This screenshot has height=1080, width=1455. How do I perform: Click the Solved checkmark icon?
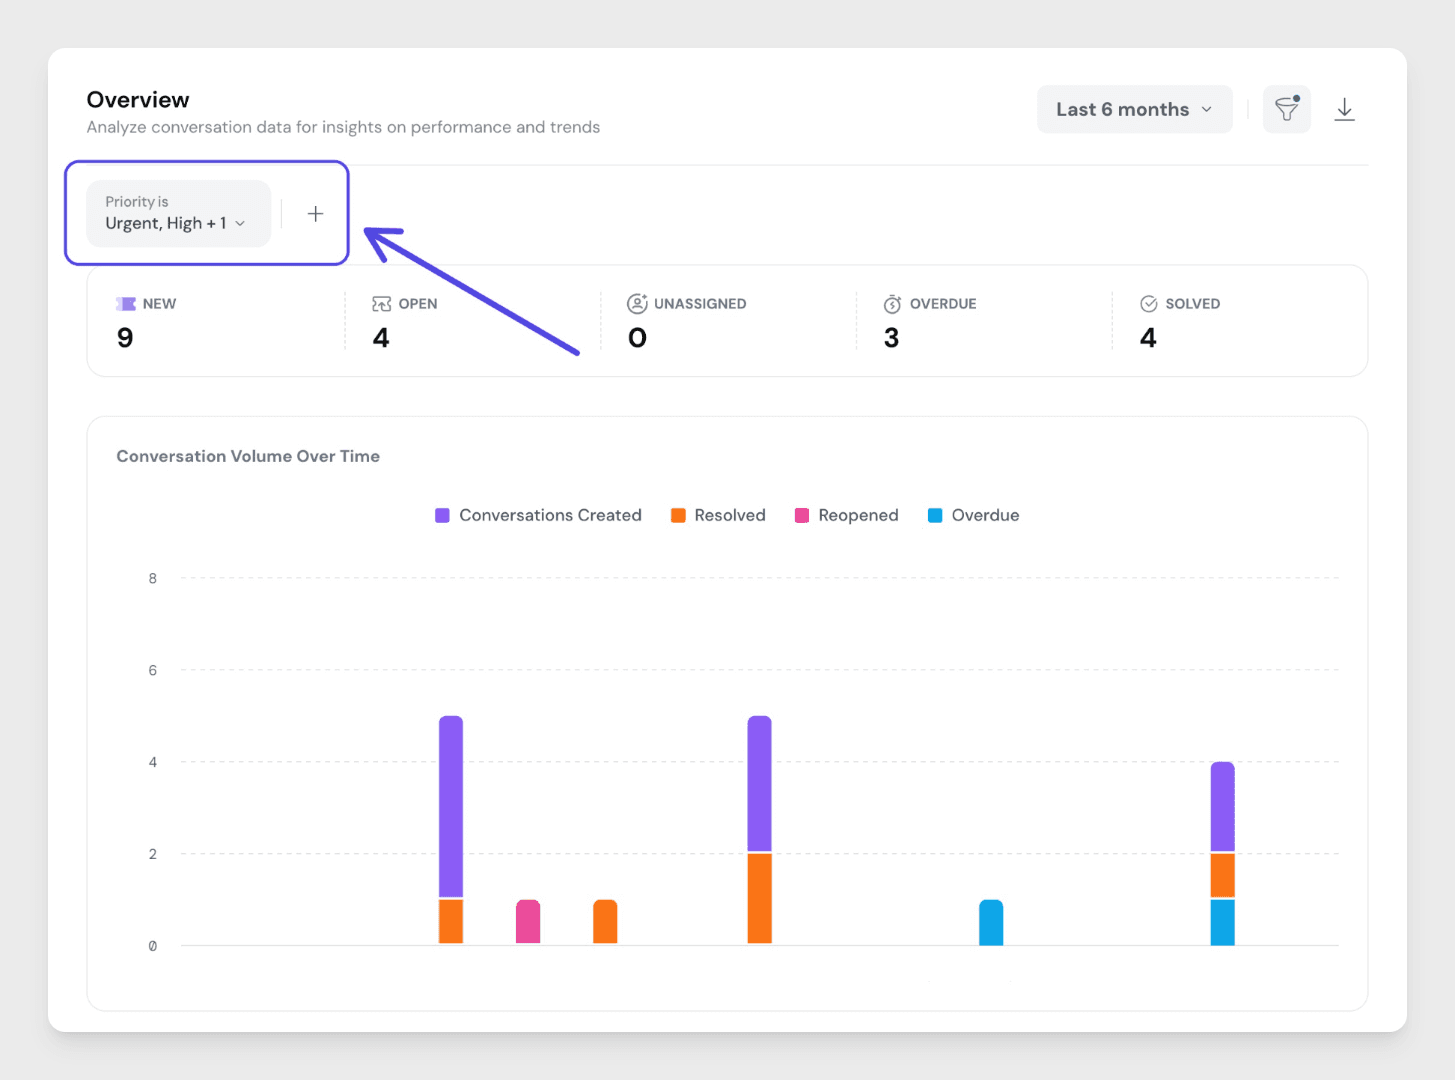click(x=1148, y=304)
